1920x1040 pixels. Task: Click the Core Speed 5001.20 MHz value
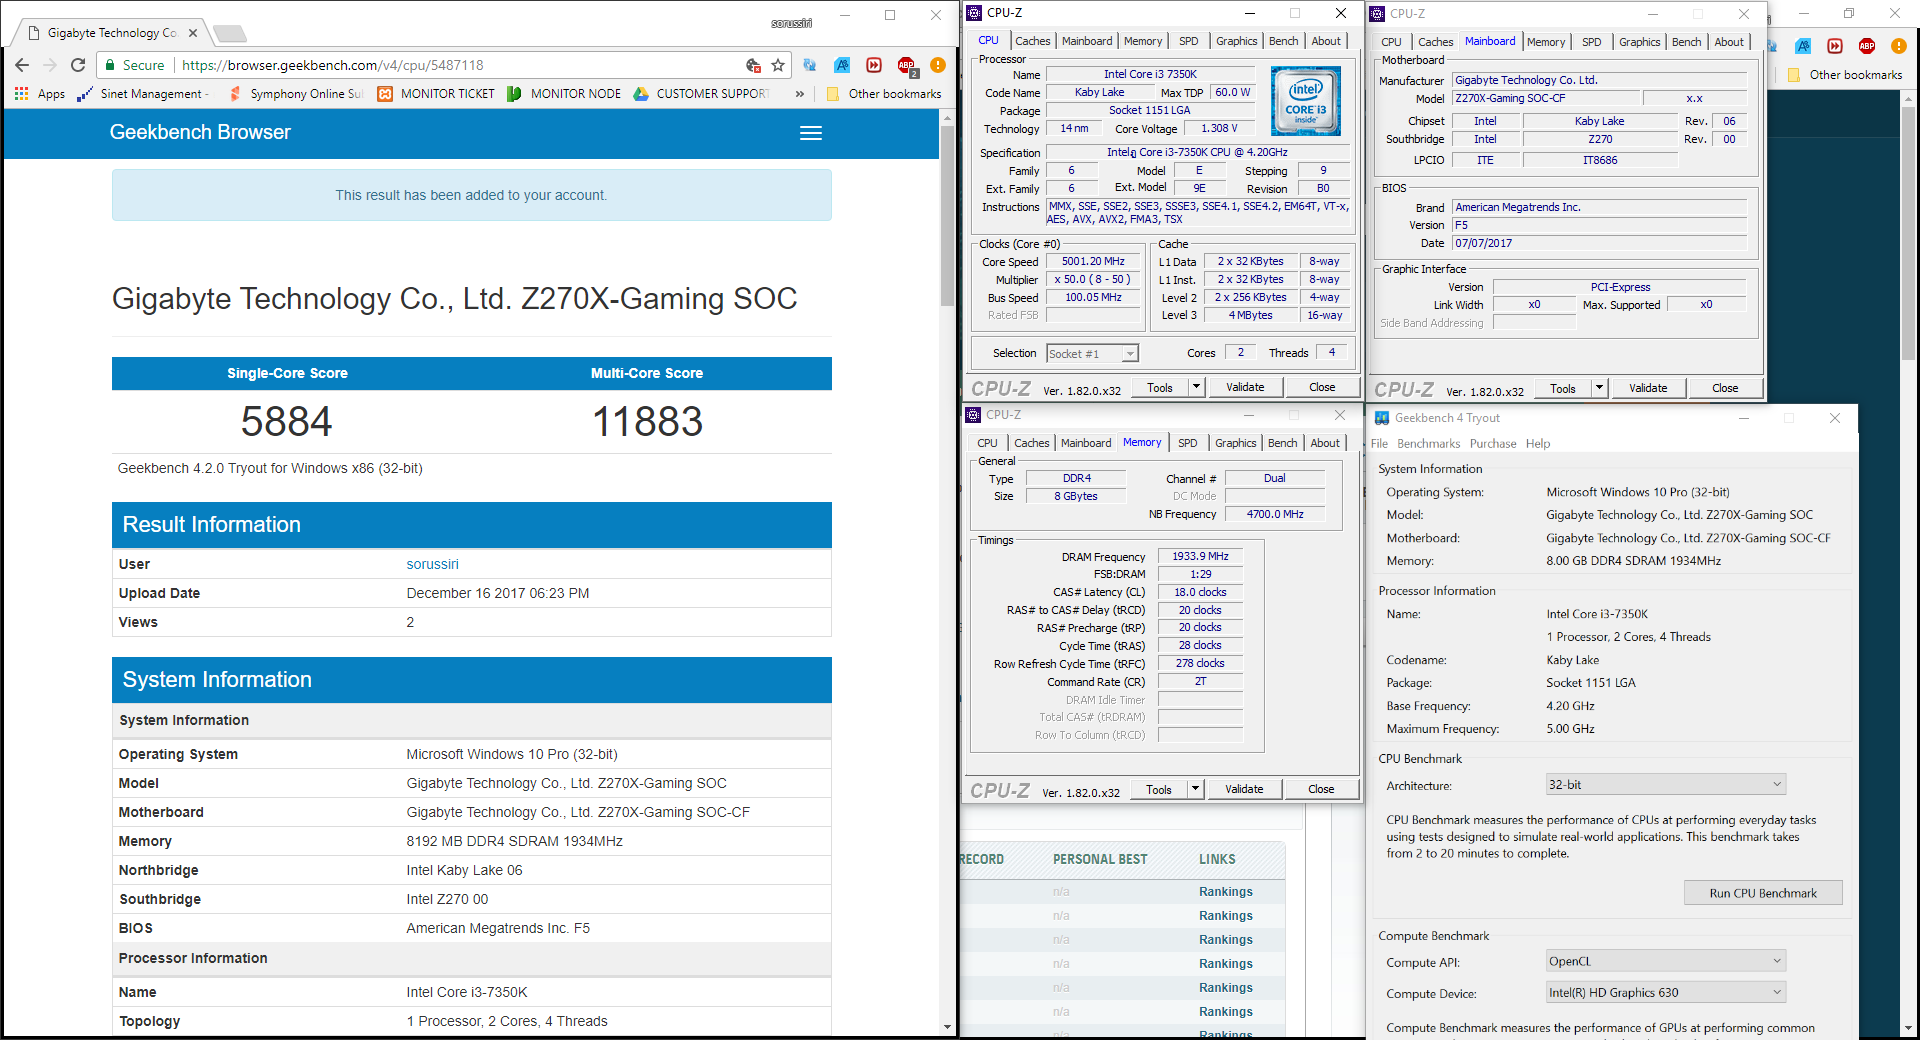click(x=1093, y=262)
